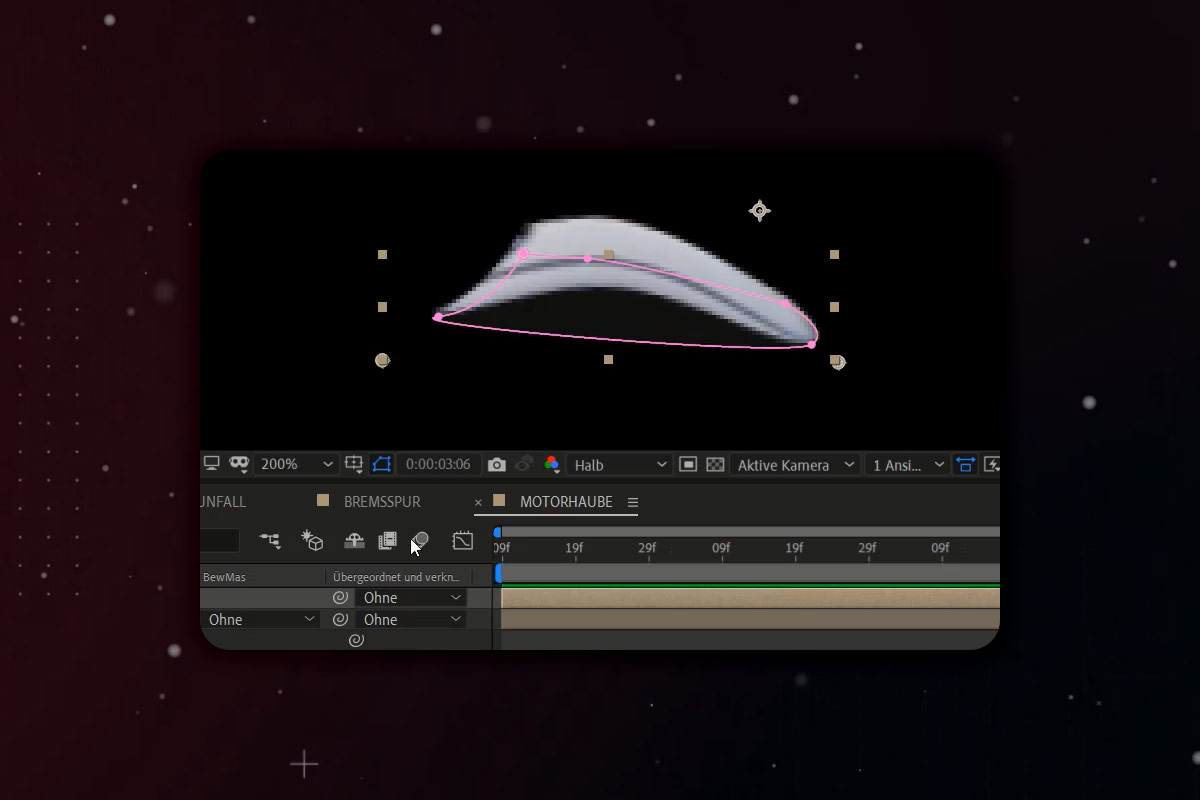1200x800 pixels.
Task: Open second layer's parent Ohne dropdown
Action: click(x=411, y=619)
